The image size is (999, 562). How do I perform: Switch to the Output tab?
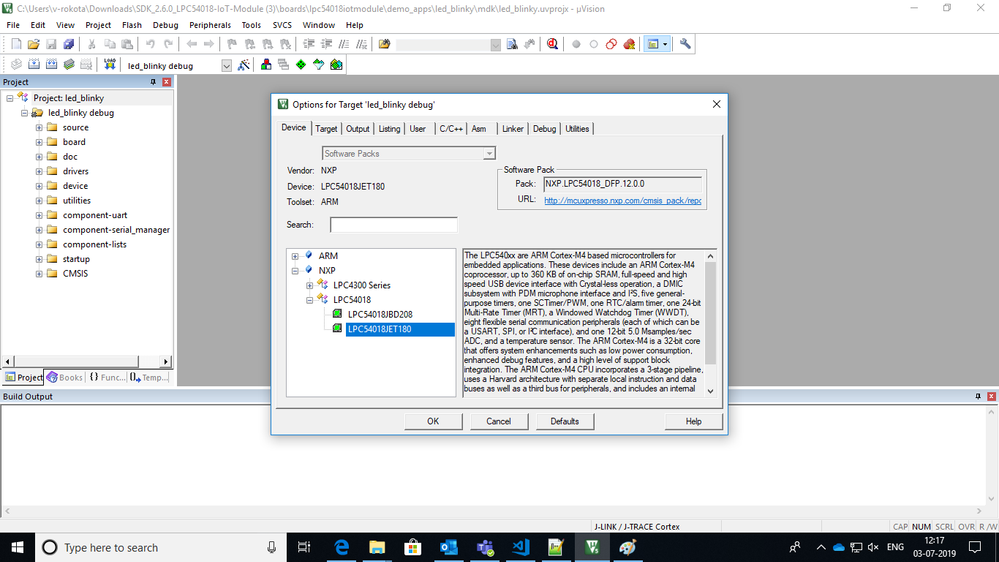[x=357, y=129]
